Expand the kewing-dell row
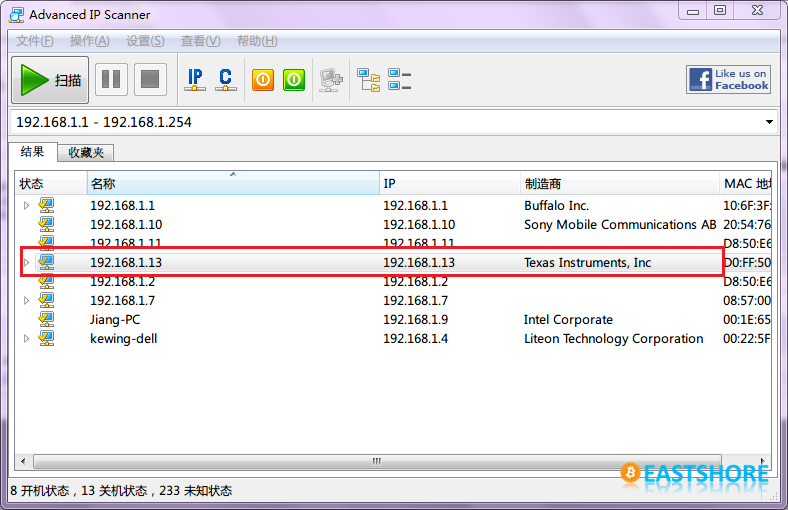Viewport: 788px width, 510px height. click(x=27, y=339)
